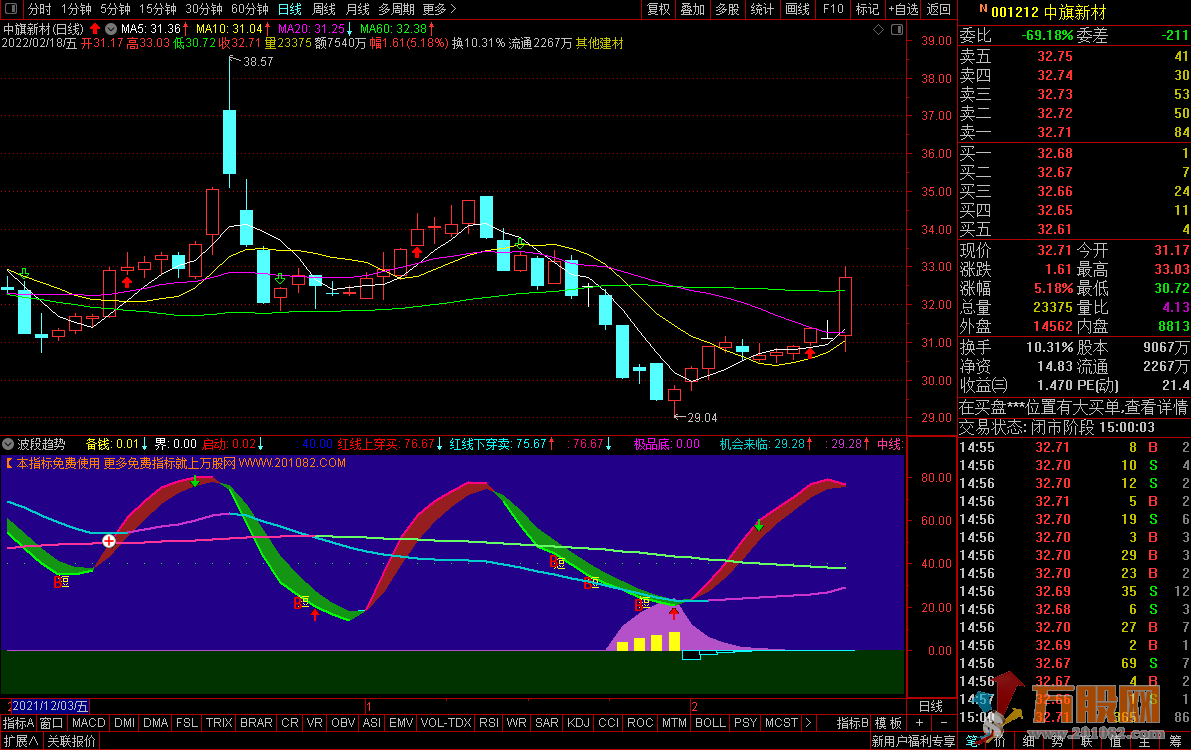The height and width of the screenshot is (750, 1191).
Task: Switch to 周线 weekly chart
Action: pyautogui.click(x=324, y=9)
